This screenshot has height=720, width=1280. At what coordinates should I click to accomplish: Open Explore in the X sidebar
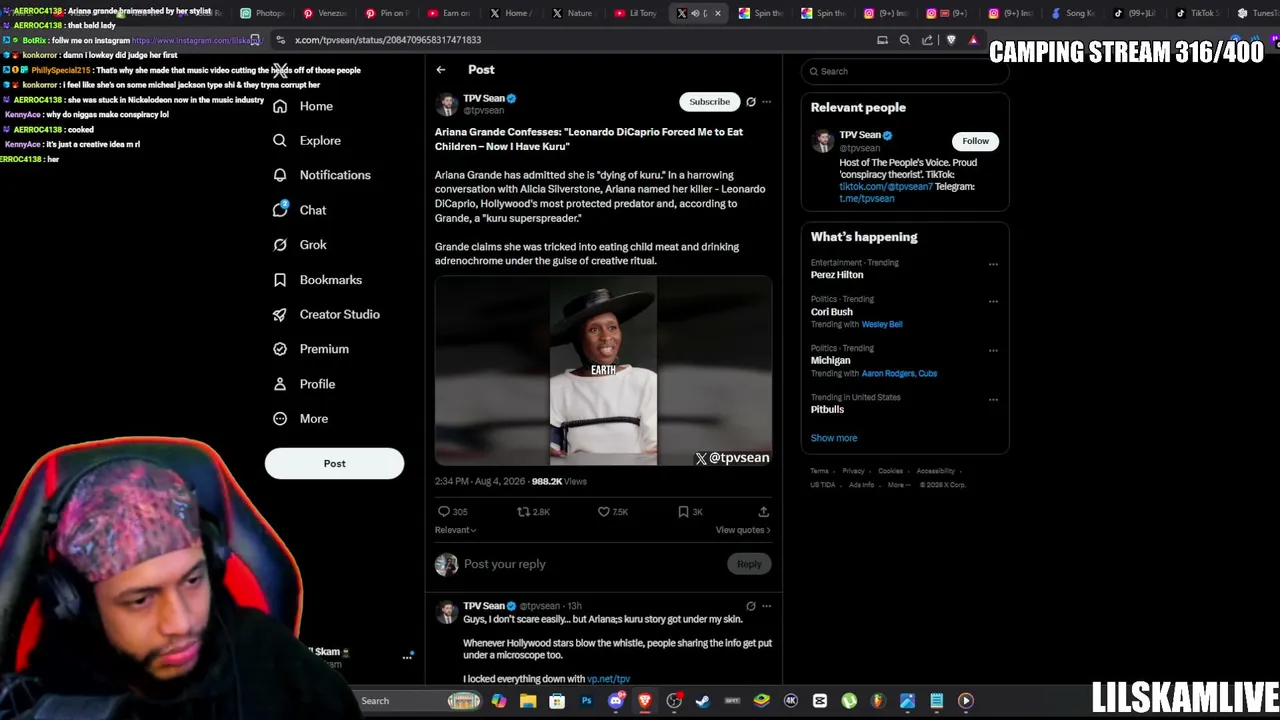pyautogui.click(x=307, y=141)
